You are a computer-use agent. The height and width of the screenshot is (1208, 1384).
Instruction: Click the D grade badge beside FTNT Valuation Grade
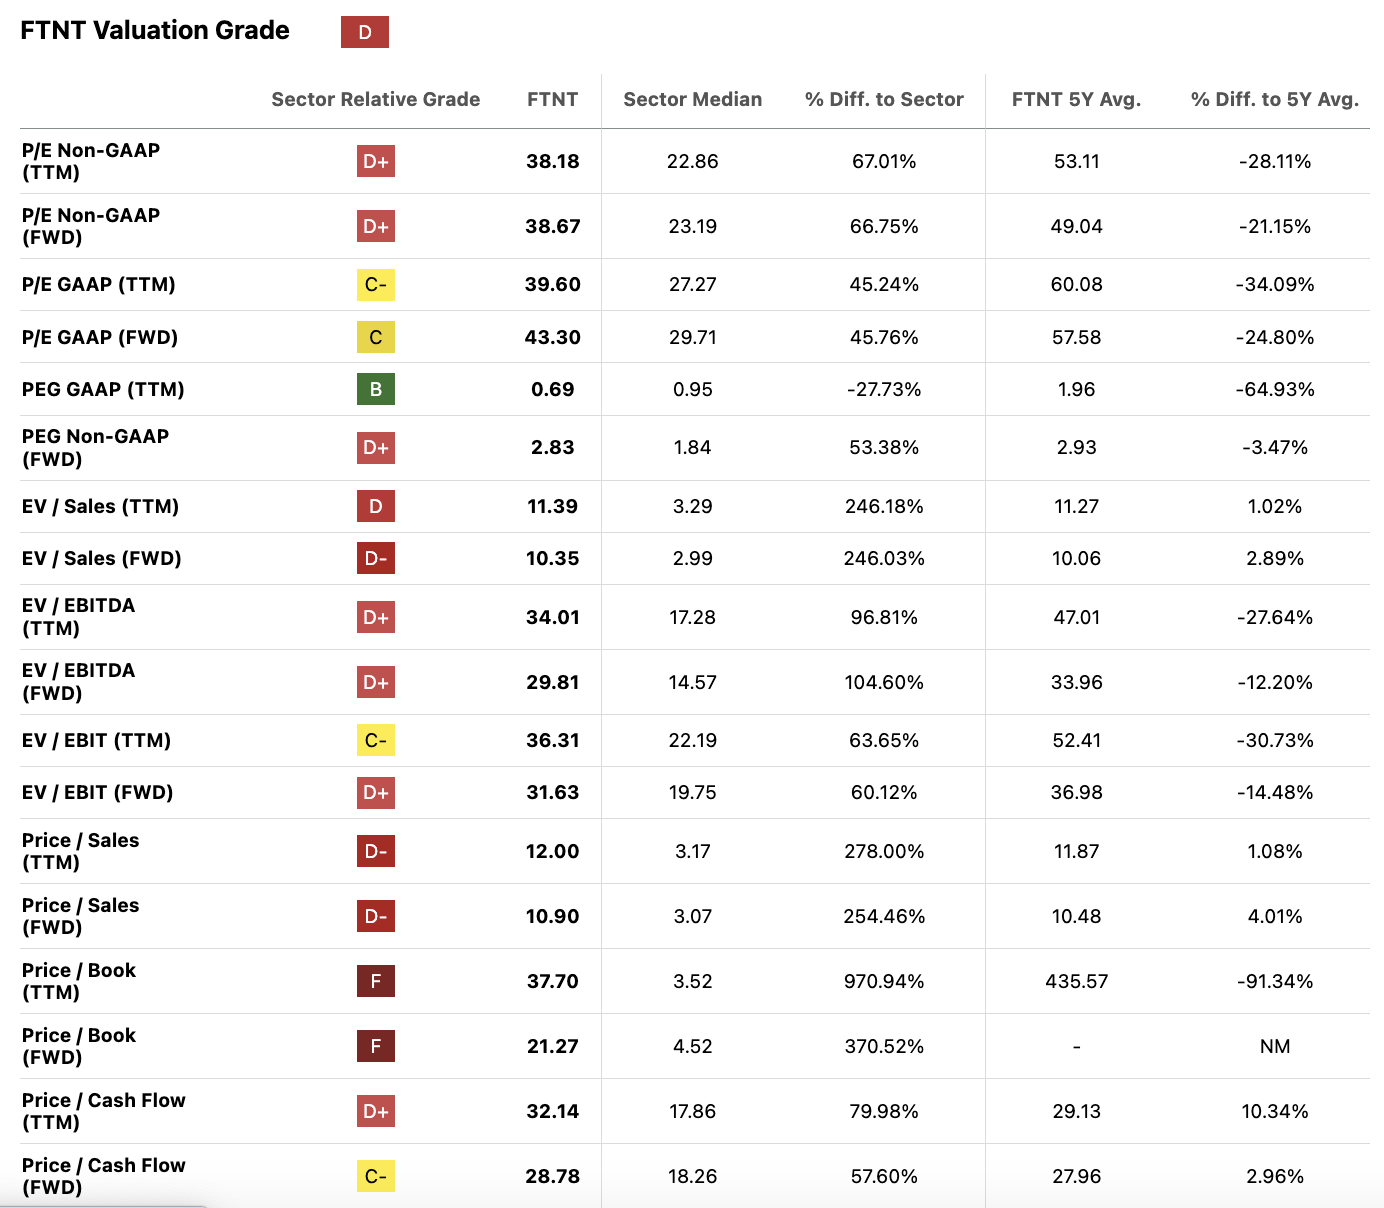[365, 32]
